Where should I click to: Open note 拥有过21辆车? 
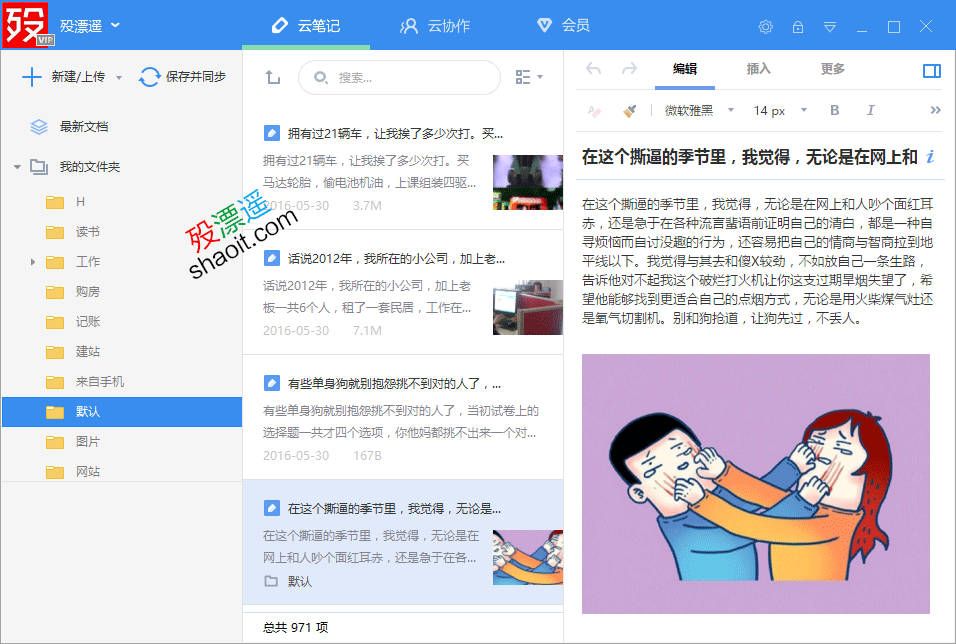pos(402,168)
